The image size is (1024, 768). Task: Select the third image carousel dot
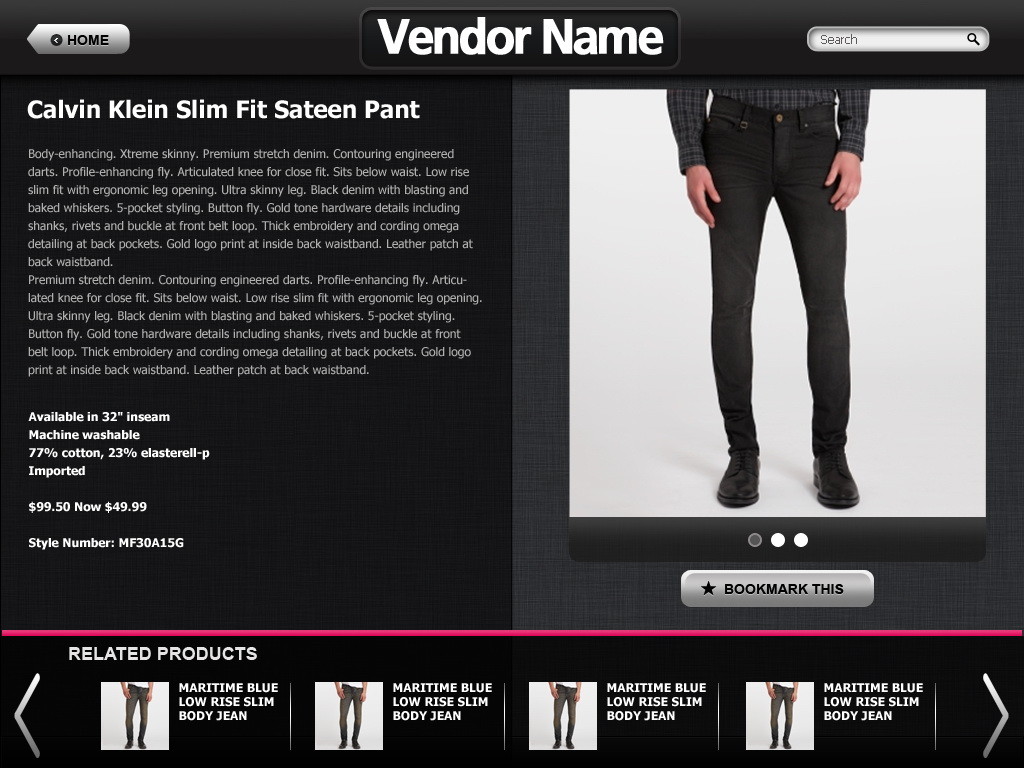tap(801, 540)
